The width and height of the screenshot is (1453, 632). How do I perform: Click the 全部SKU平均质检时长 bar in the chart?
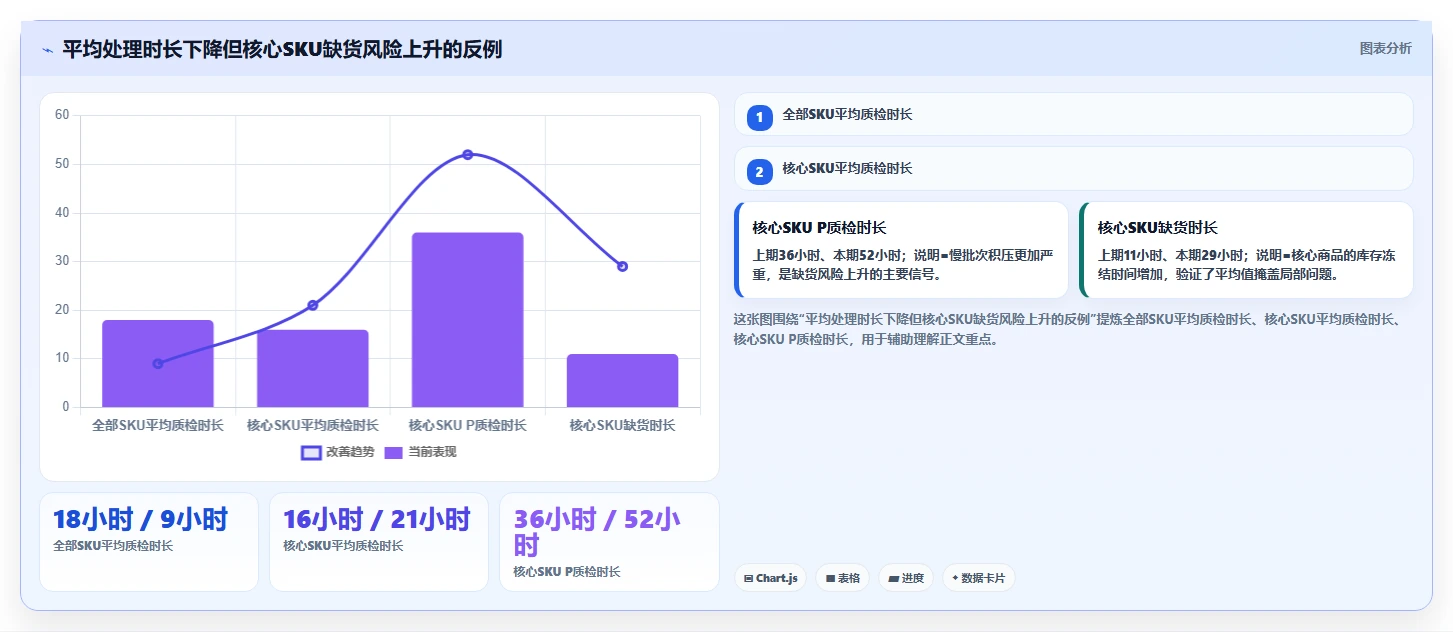pyautogui.click(x=158, y=364)
